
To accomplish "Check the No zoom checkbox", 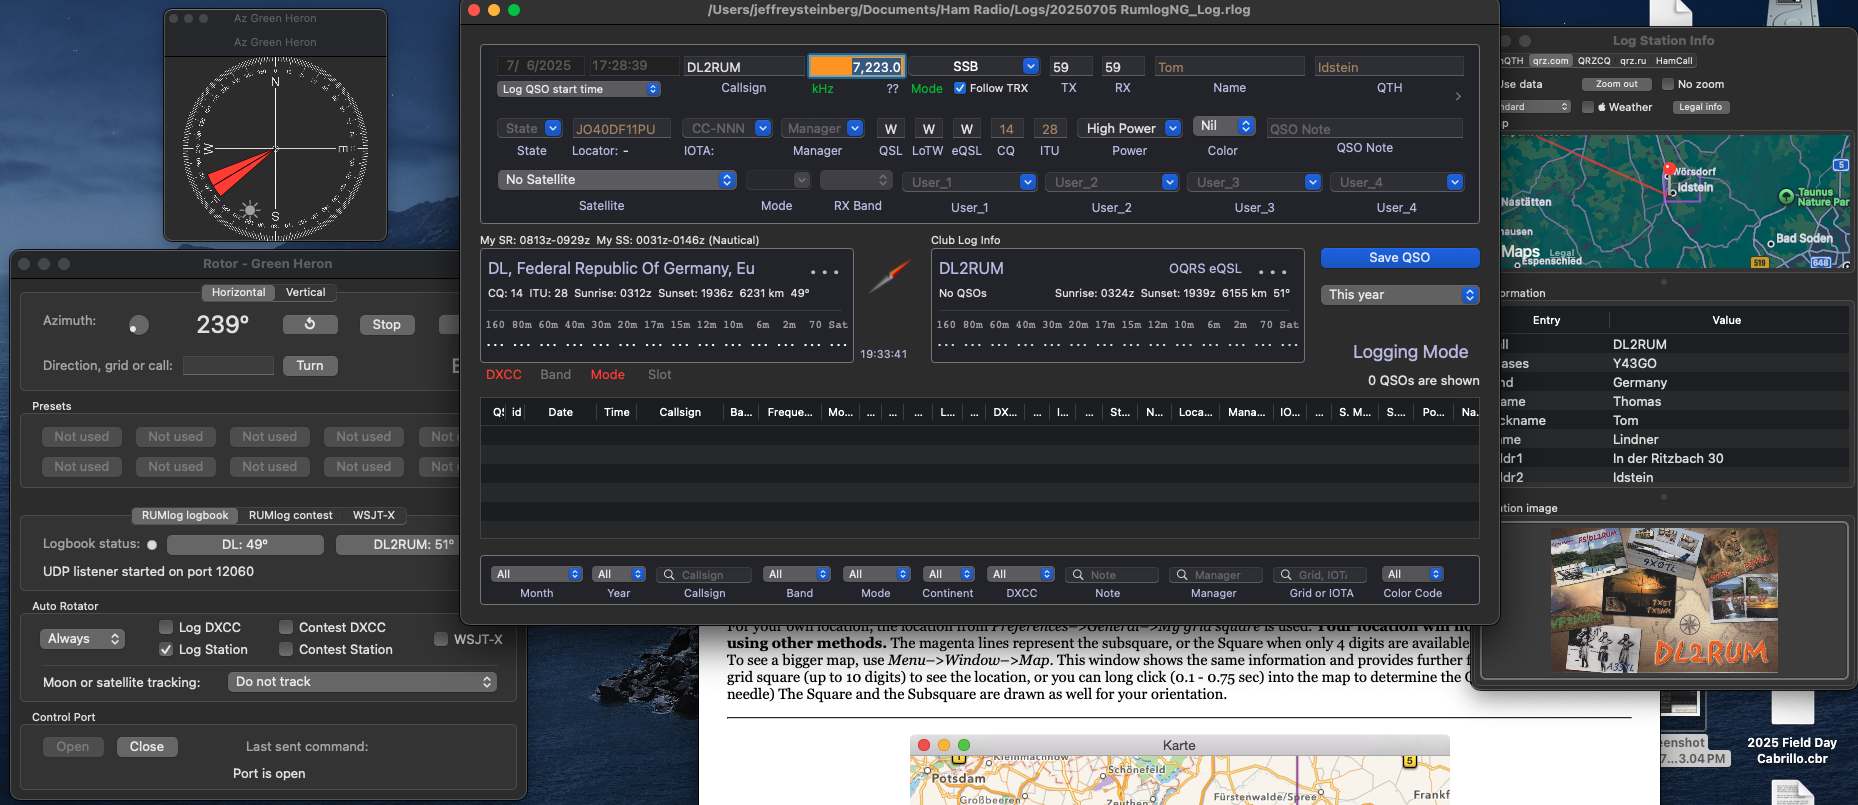I will [1667, 84].
